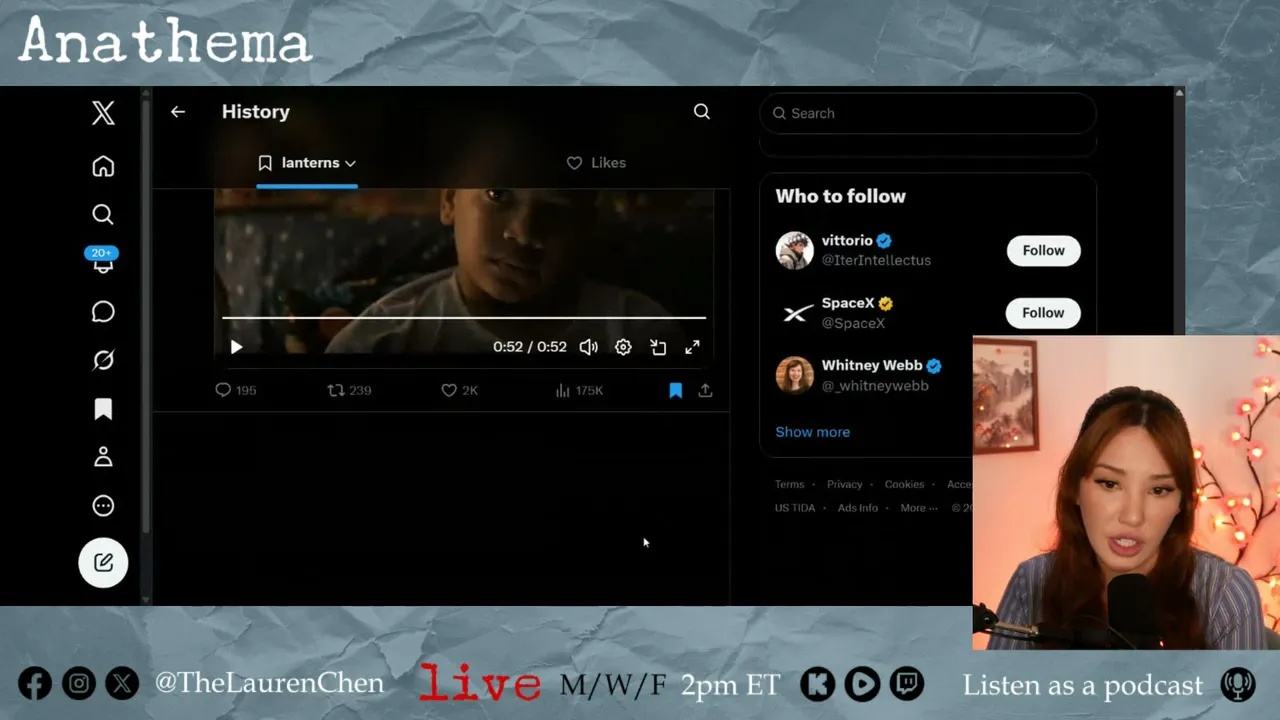The width and height of the screenshot is (1280, 720).
Task: Open Bookmarks from the left sidebar
Action: tap(103, 409)
